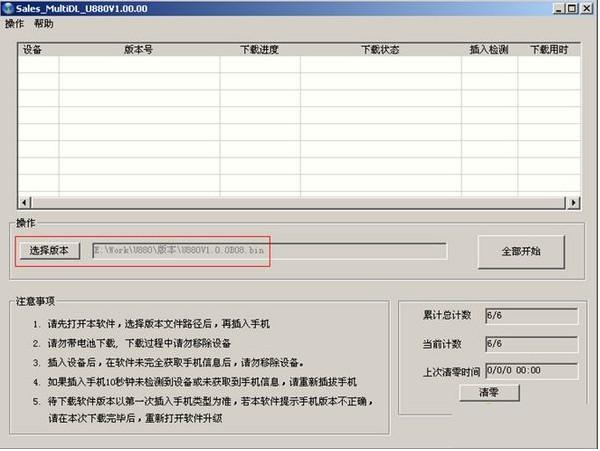Minimize the Sales_MultiDL window
This screenshot has height=451, width=600.
[559, 8]
